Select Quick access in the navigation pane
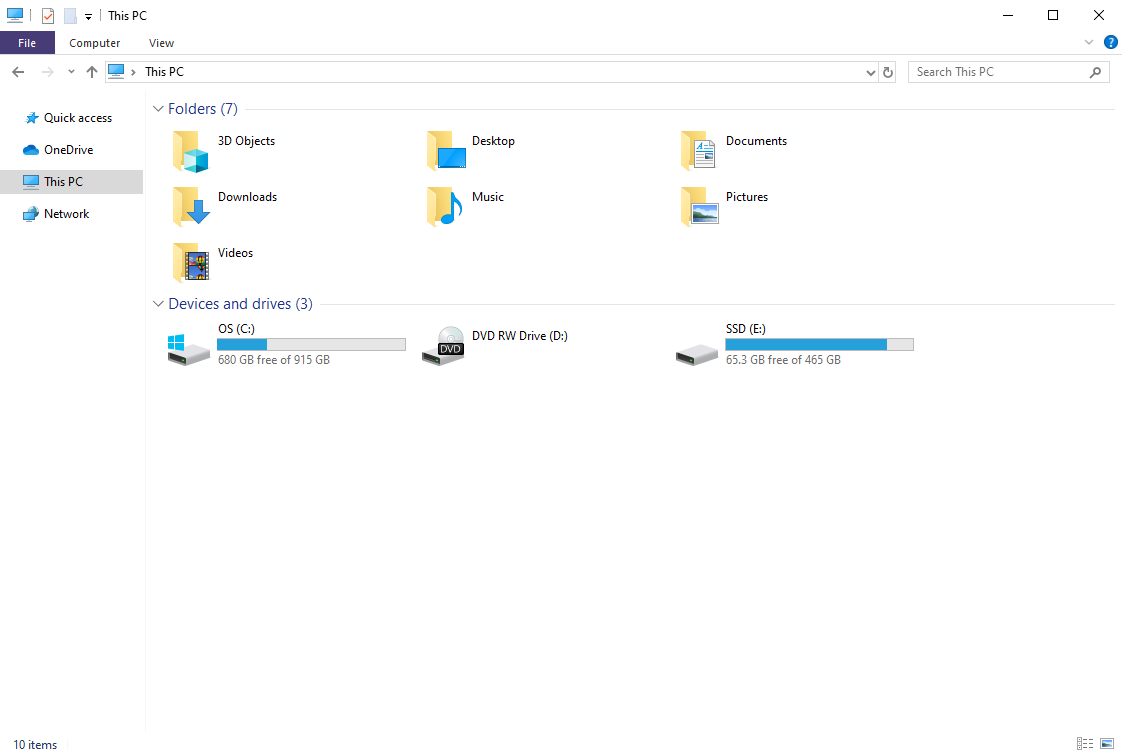The width and height of the screenshot is (1123, 755). click(x=77, y=118)
